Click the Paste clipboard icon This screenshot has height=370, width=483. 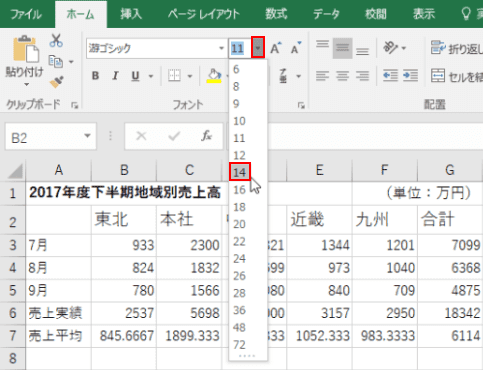tap(26, 49)
